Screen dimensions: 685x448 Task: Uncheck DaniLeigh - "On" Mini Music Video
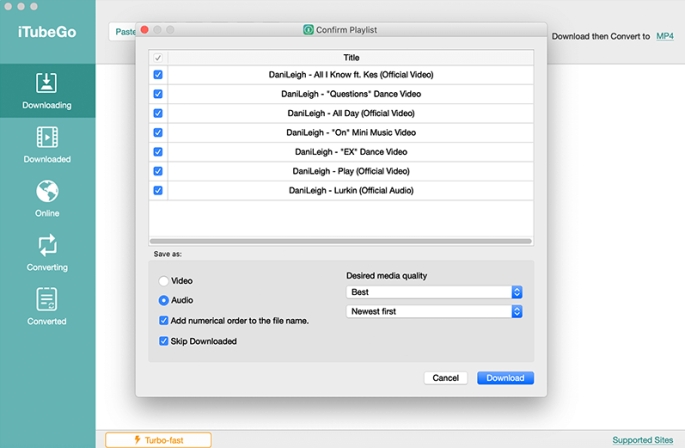(158, 132)
